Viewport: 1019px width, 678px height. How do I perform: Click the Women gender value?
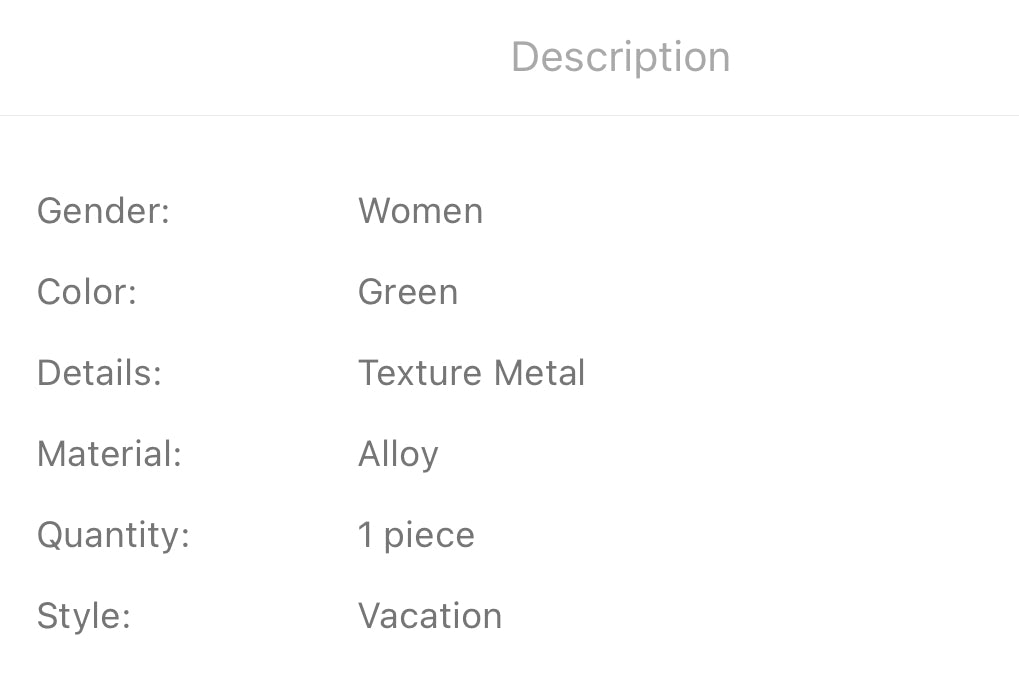tap(420, 211)
